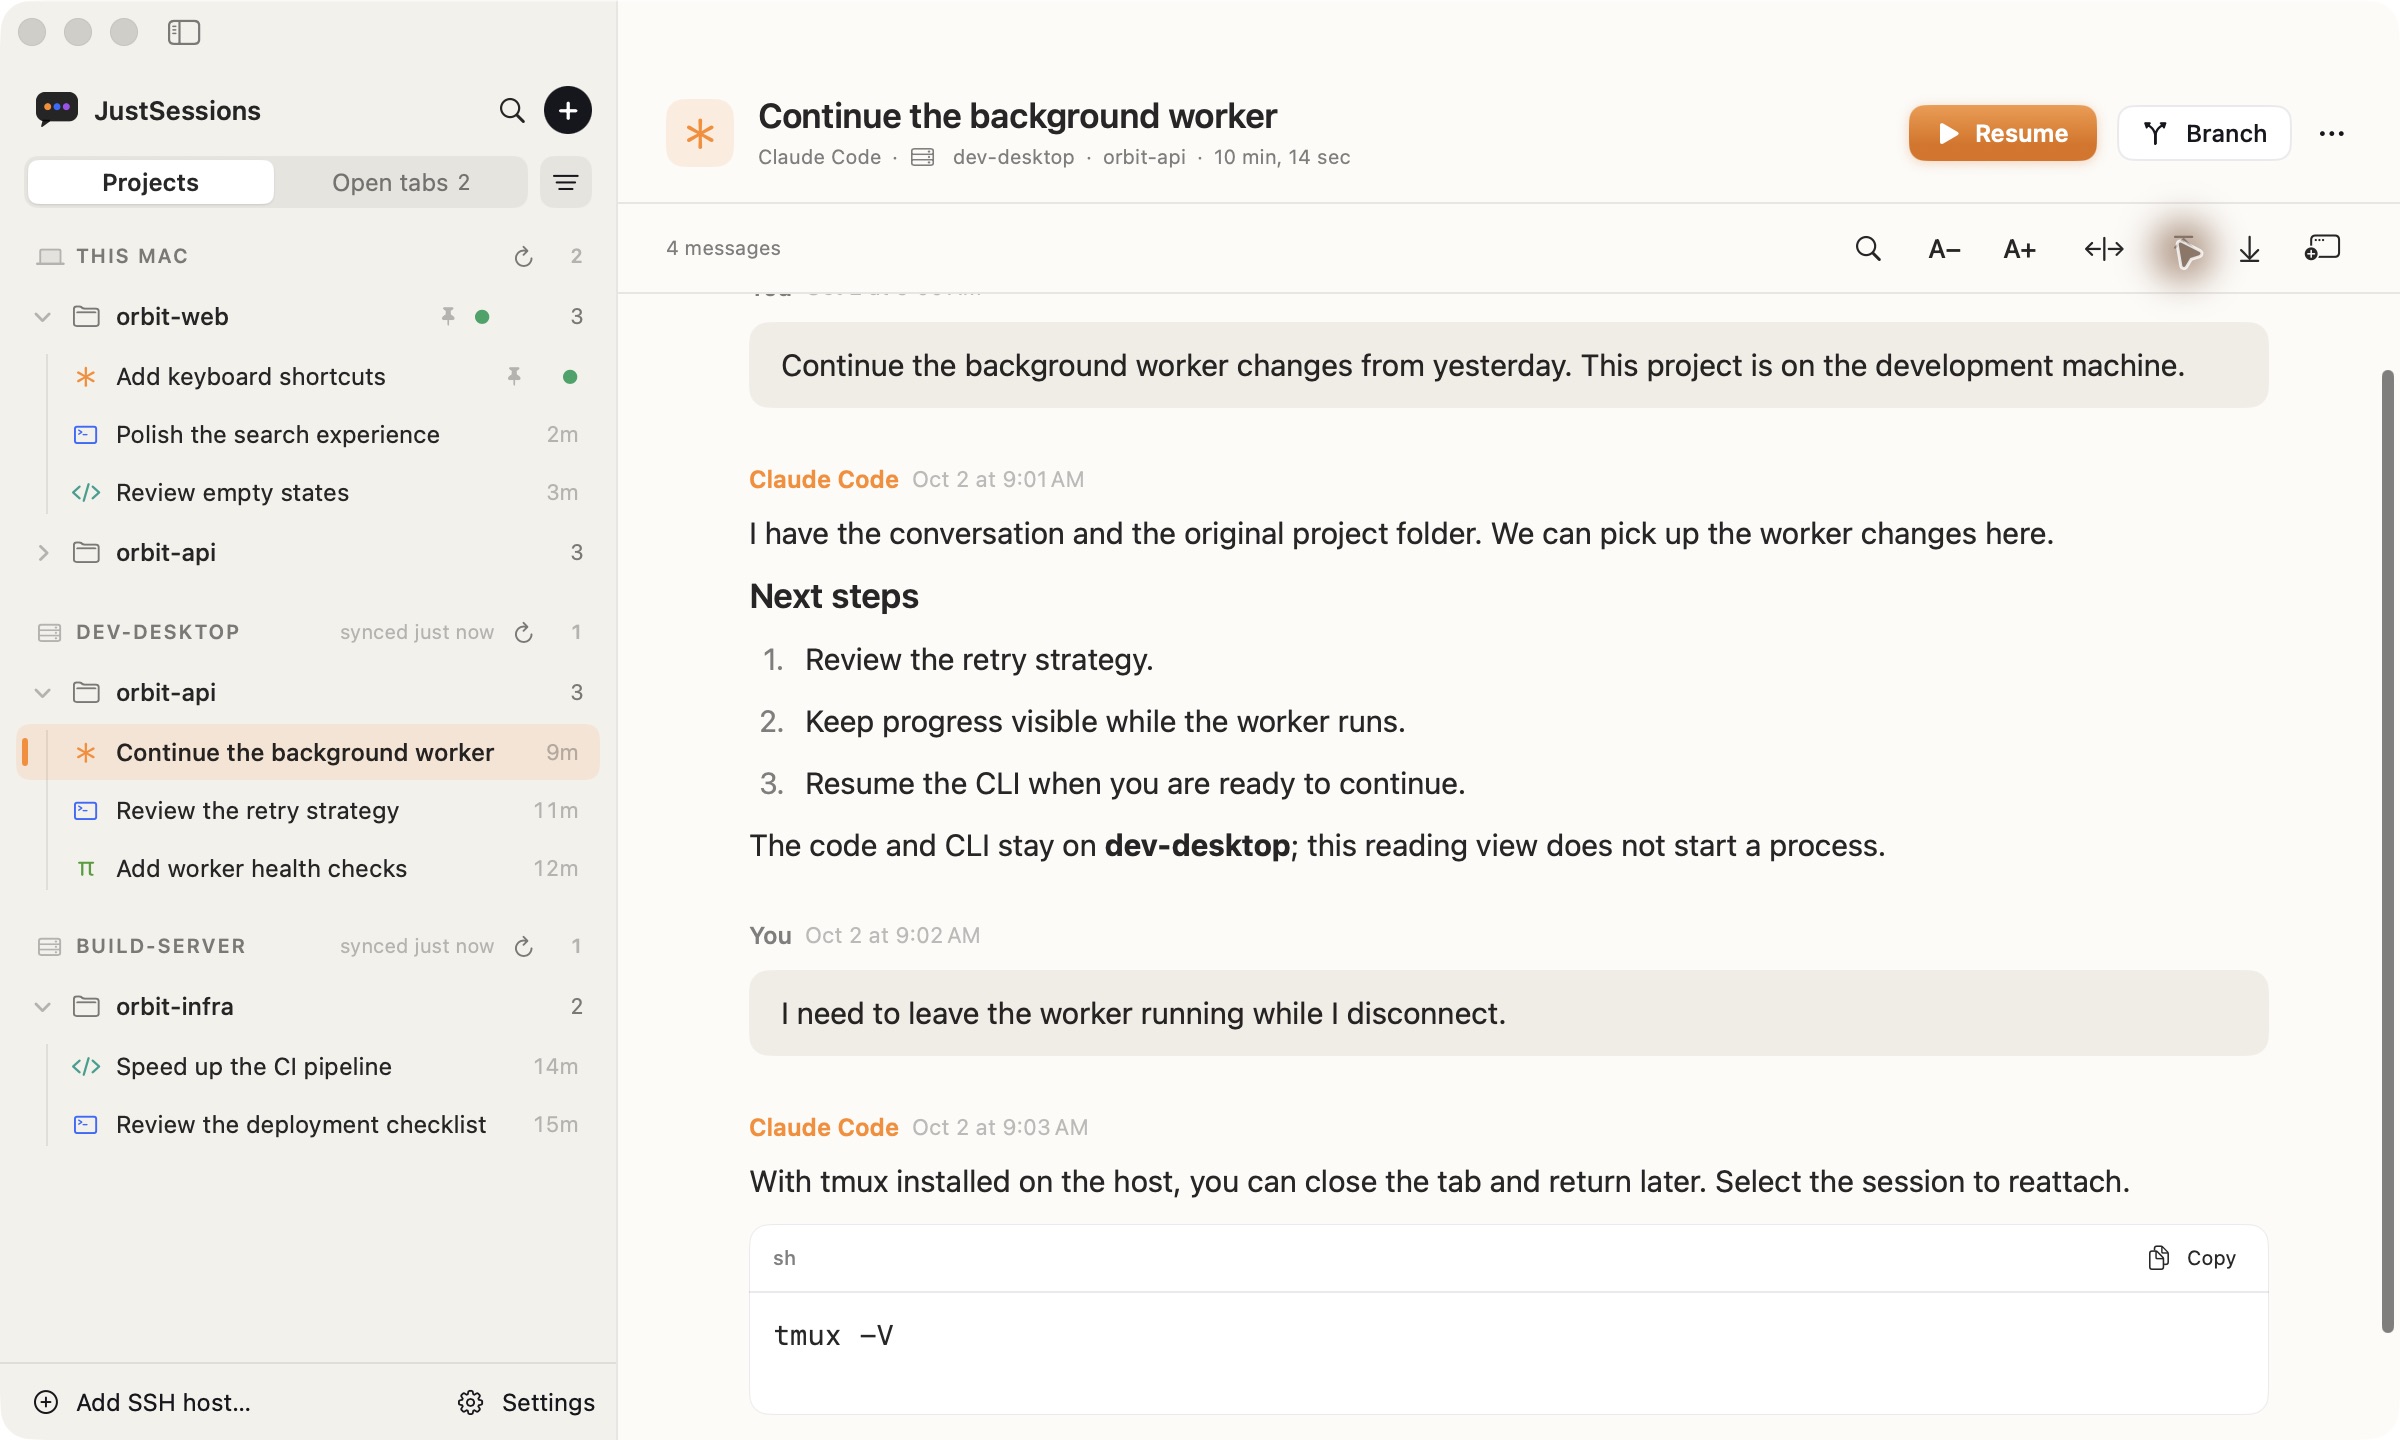Select the Review empty states session
This screenshot has width=2400, height=1440.
click(x=308, y=492)
